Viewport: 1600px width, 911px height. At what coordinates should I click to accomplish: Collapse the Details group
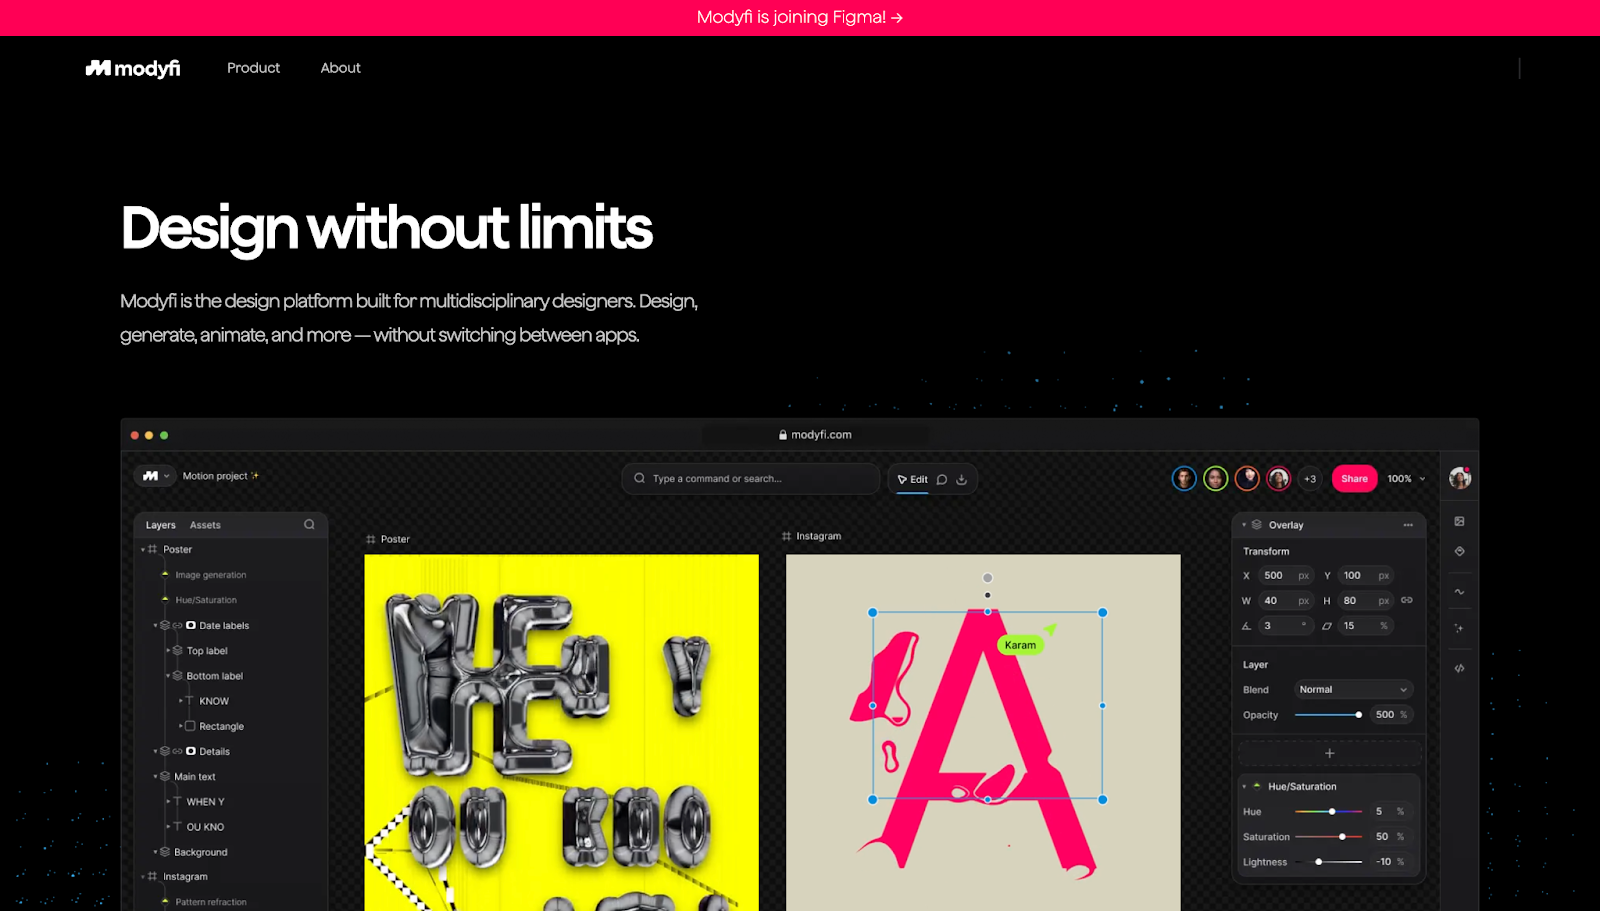pyautogui.click(x=155, y=751)
